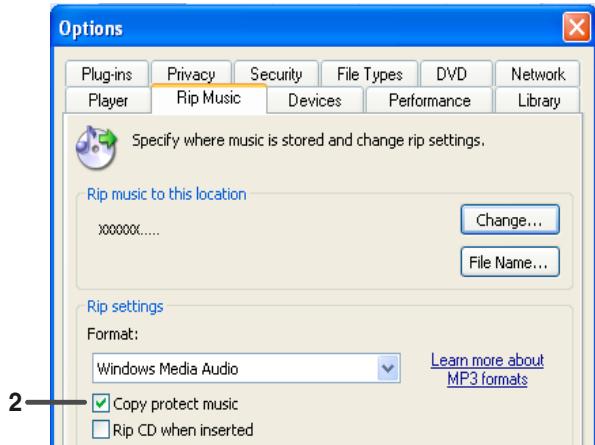Disable Copy protect music checkbox
The image size is (595, 445).
tap(101, 403)
